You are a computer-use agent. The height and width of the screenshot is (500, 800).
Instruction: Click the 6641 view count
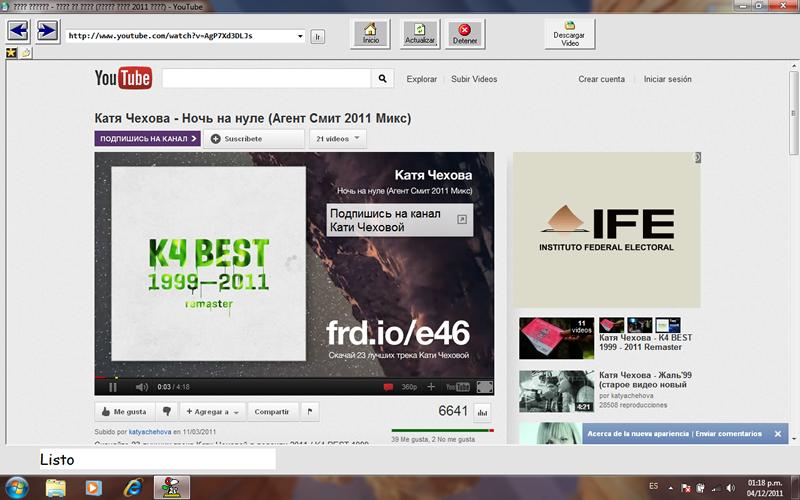(453, 411)
